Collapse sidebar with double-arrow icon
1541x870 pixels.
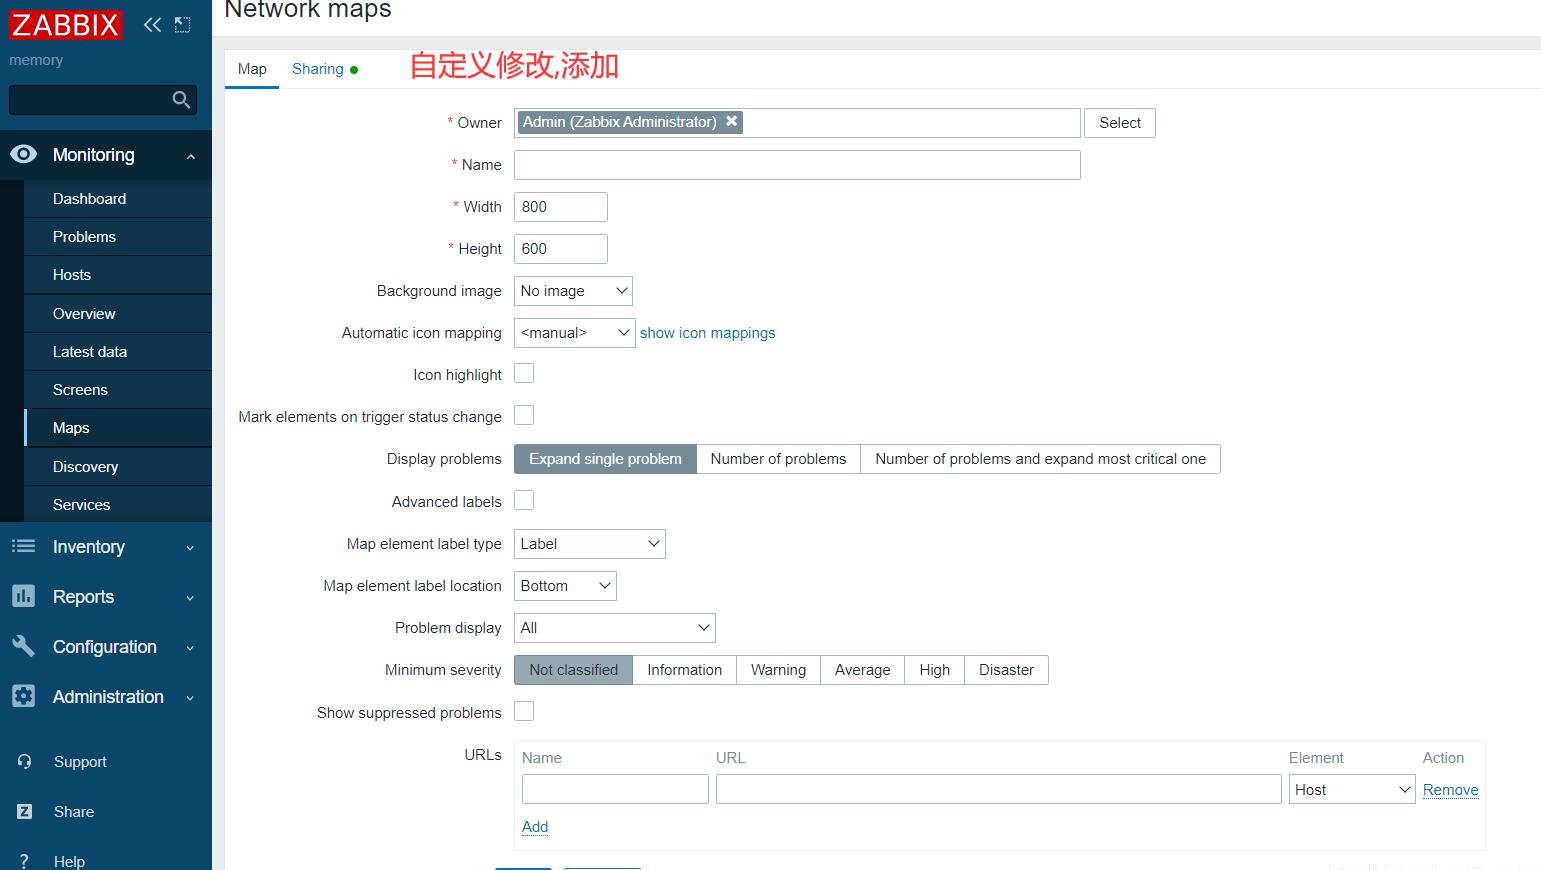click(x=152, y=25)
